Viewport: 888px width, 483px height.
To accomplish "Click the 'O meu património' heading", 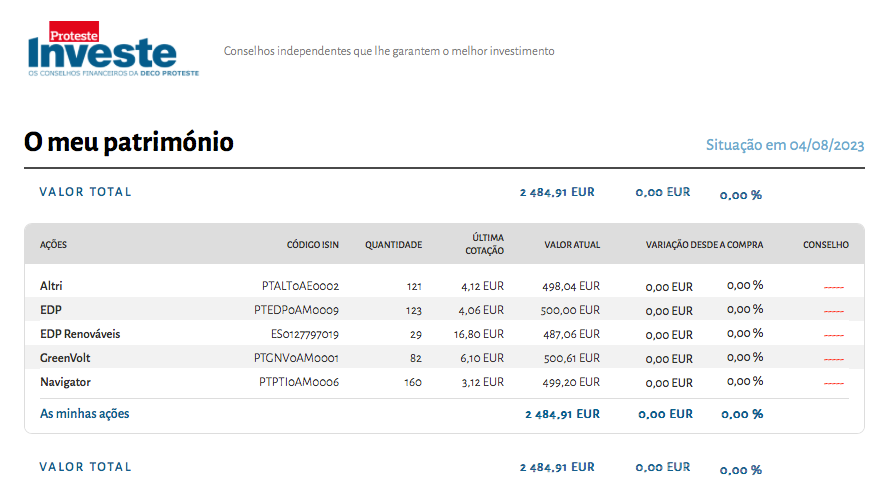I will 129,143.
